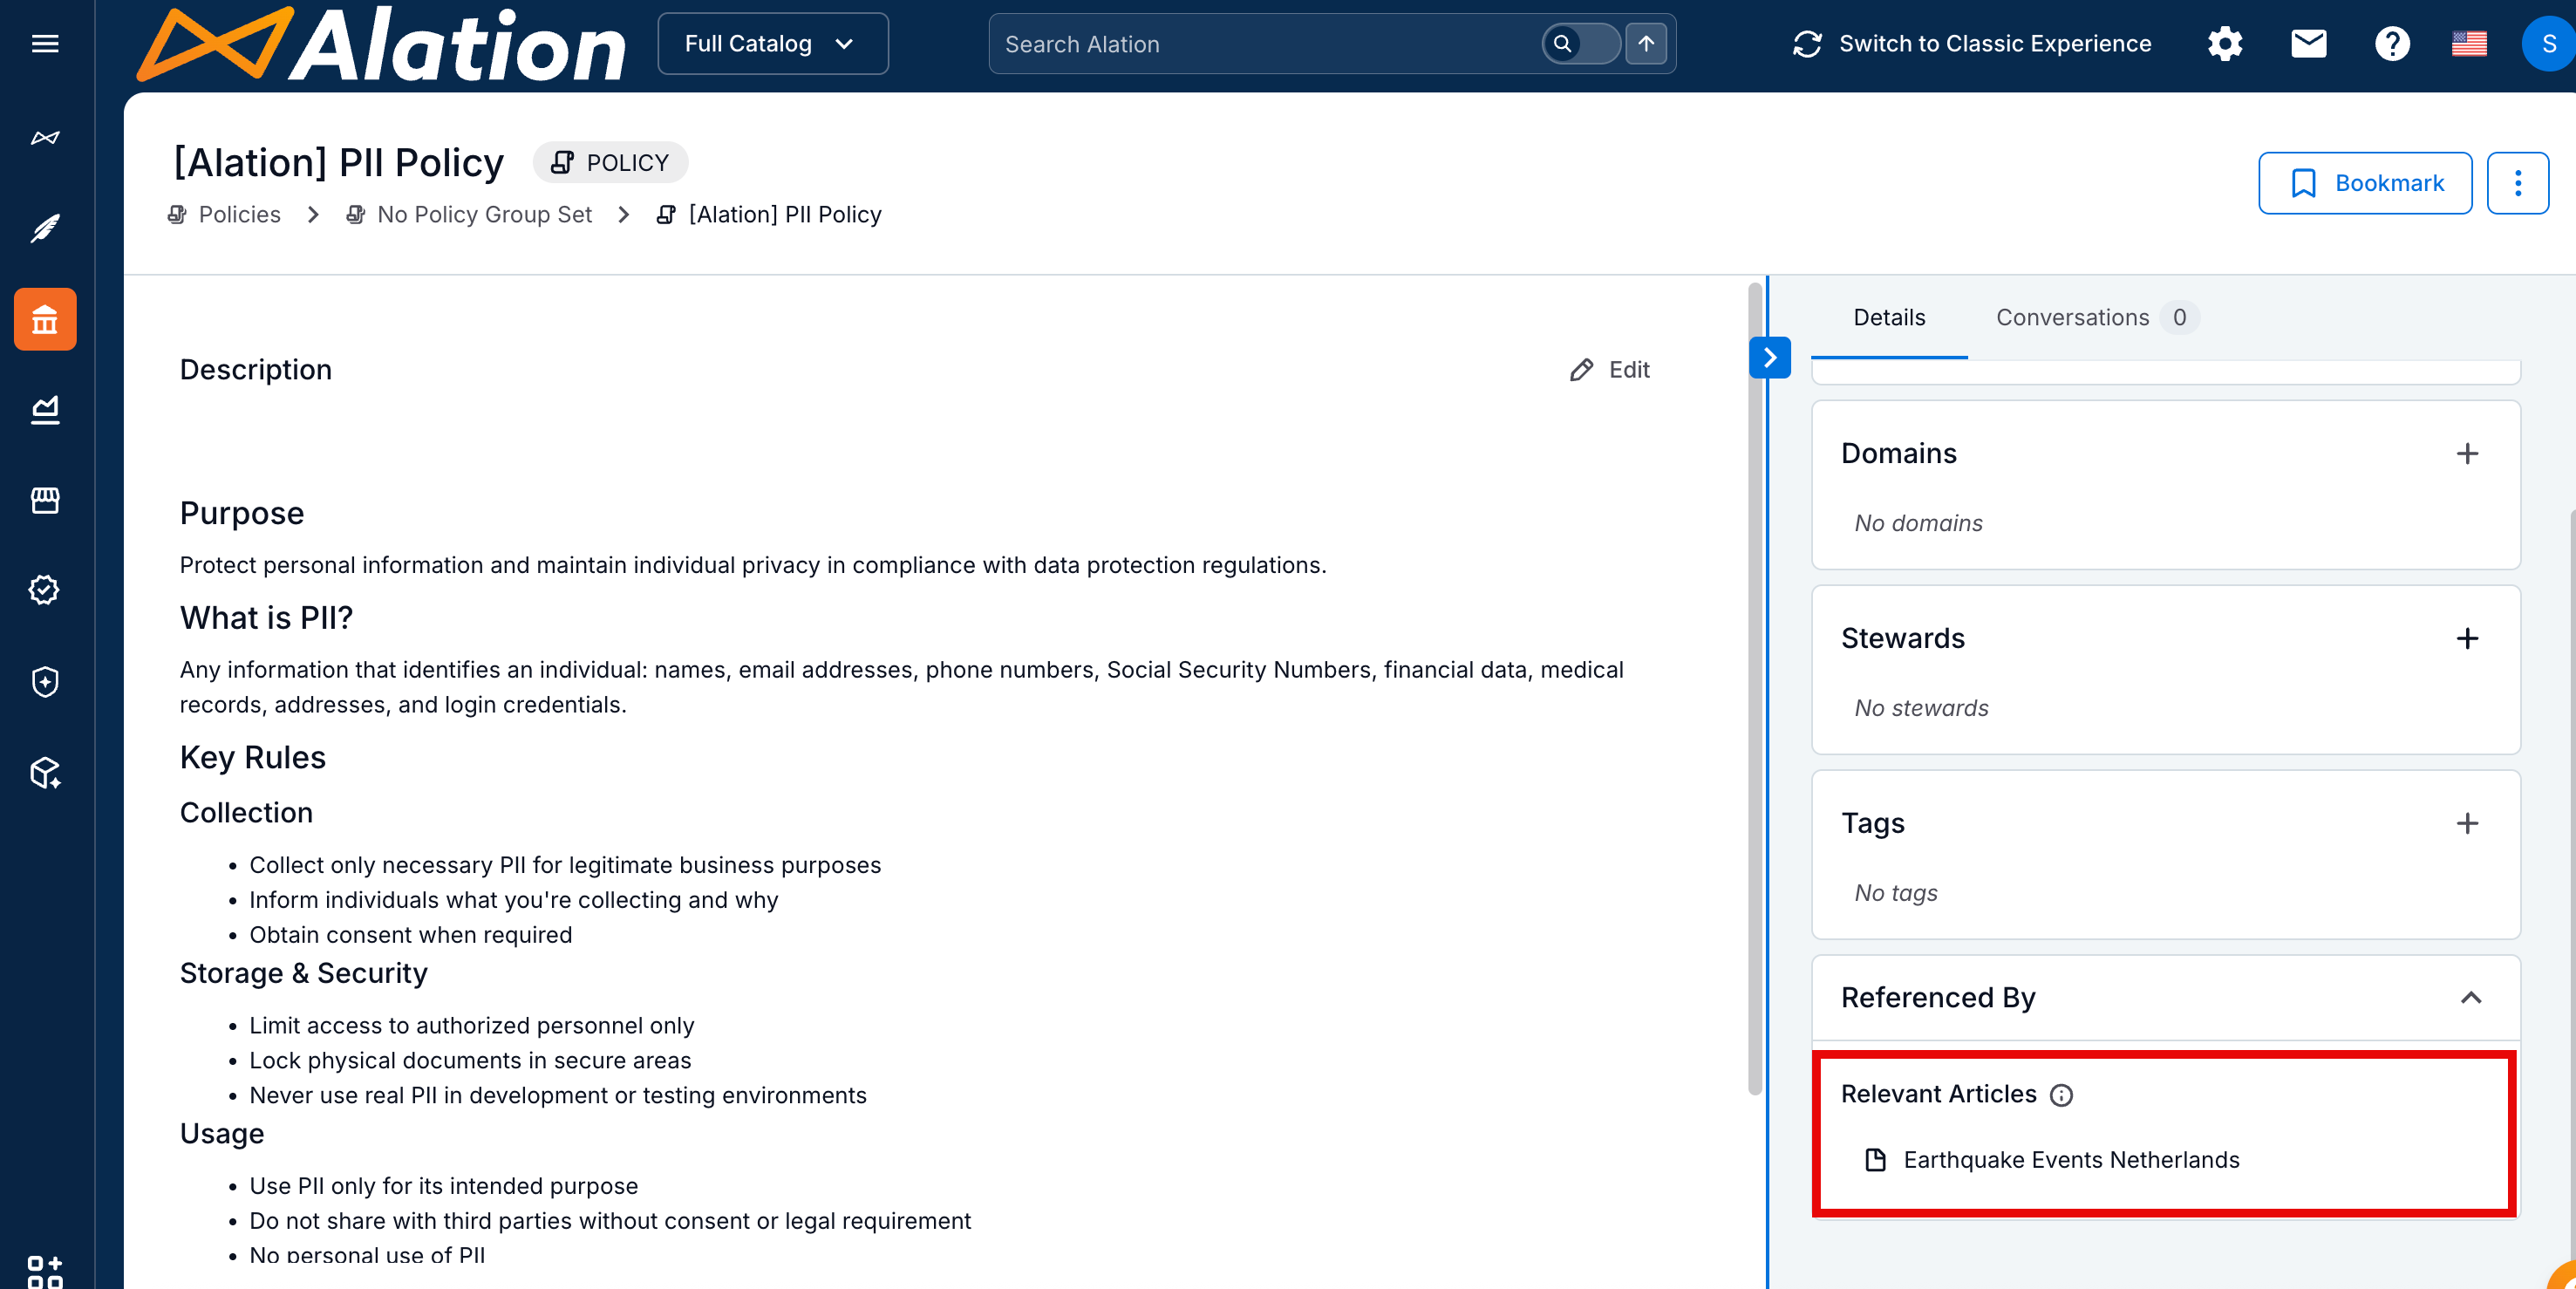Screen dimensions: 2576x1289
Task: Open the feather compose icon in sidebar
Action: tap(45, 228)
